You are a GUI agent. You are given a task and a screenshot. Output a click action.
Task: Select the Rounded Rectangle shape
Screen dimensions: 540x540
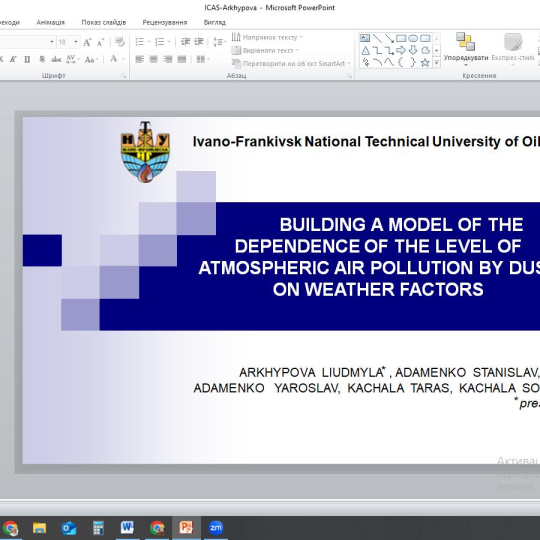click(425, 38)
